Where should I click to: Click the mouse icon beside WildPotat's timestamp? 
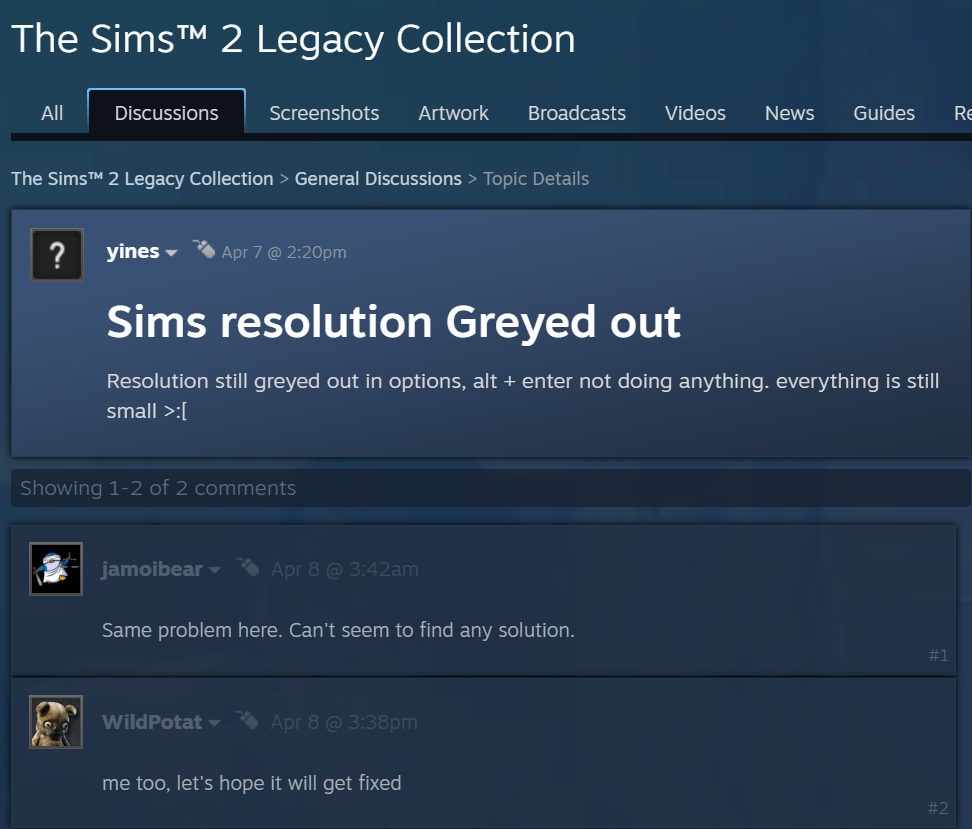248,721
